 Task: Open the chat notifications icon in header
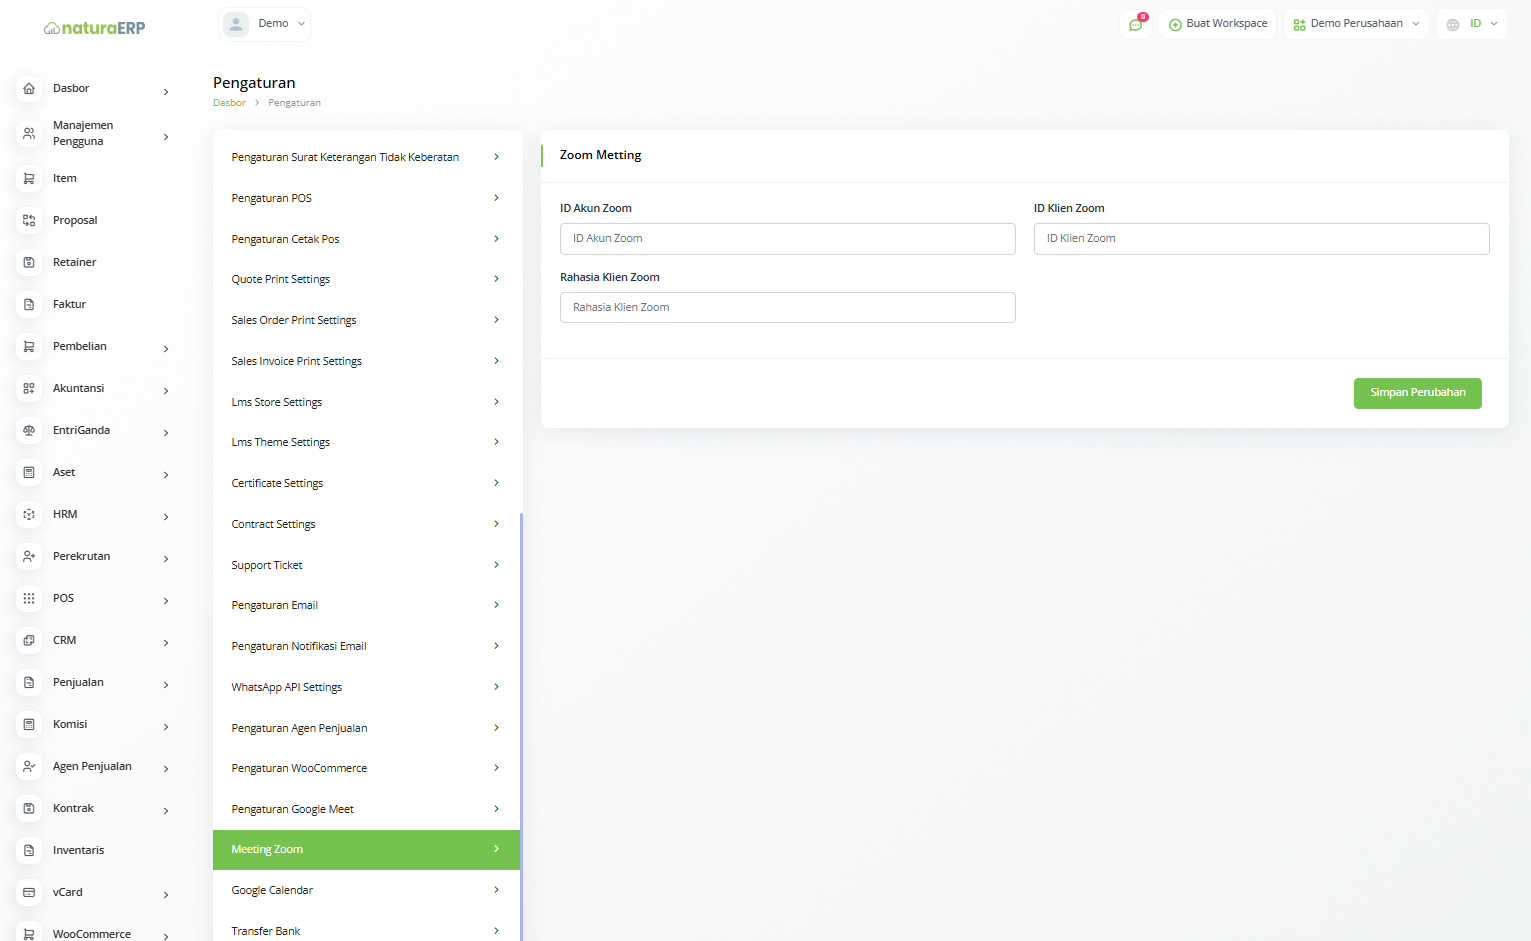click(1136, 24)
